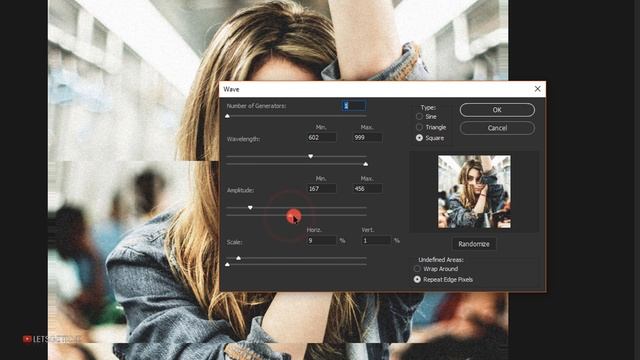Click the Amplitude minimum slider handle
The height and width of the screenshot is (360, 640).
250,208
